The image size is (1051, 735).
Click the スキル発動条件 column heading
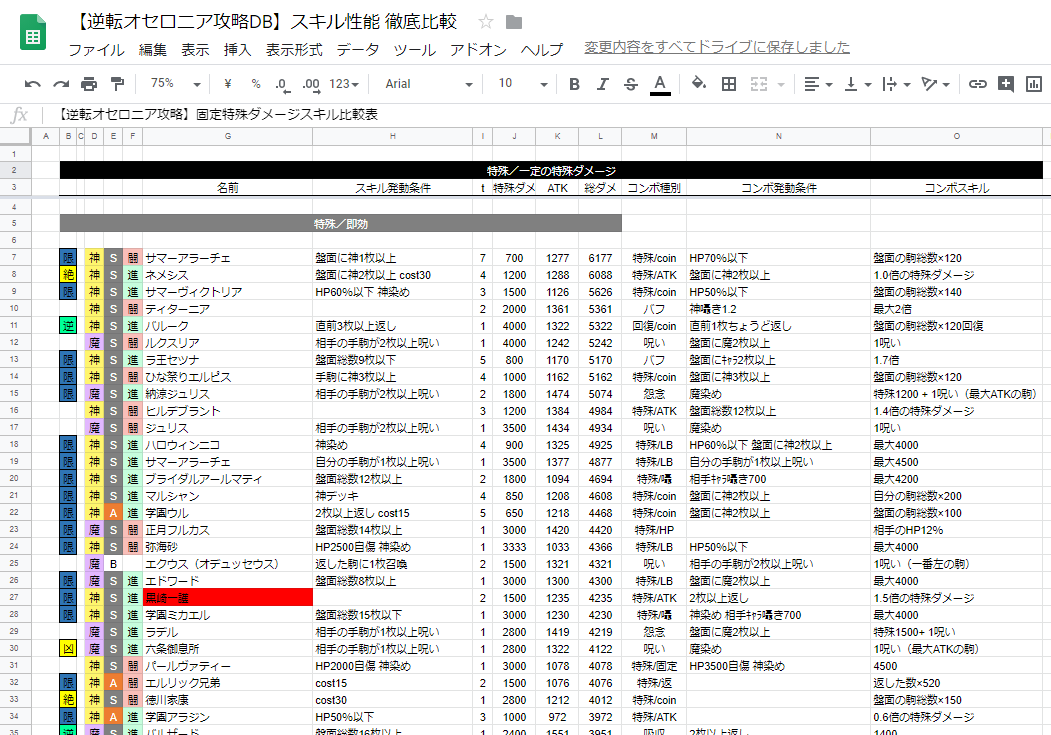point(392,188)
